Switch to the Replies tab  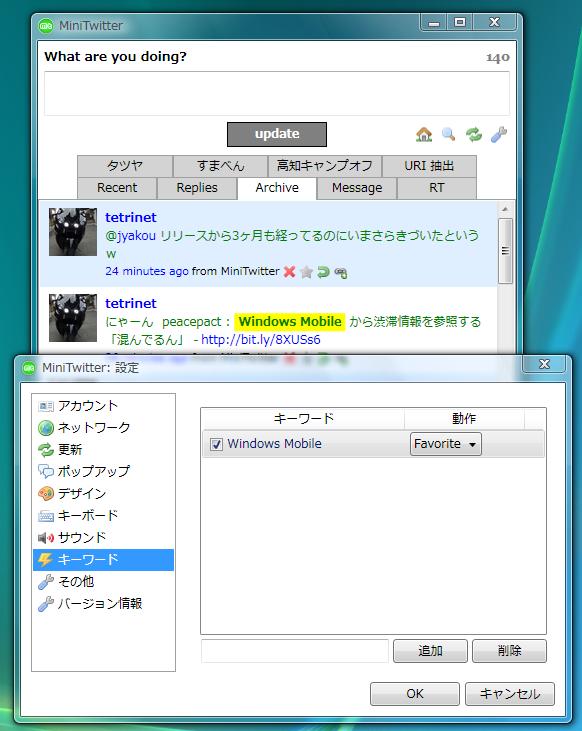(x=197, y=188)
